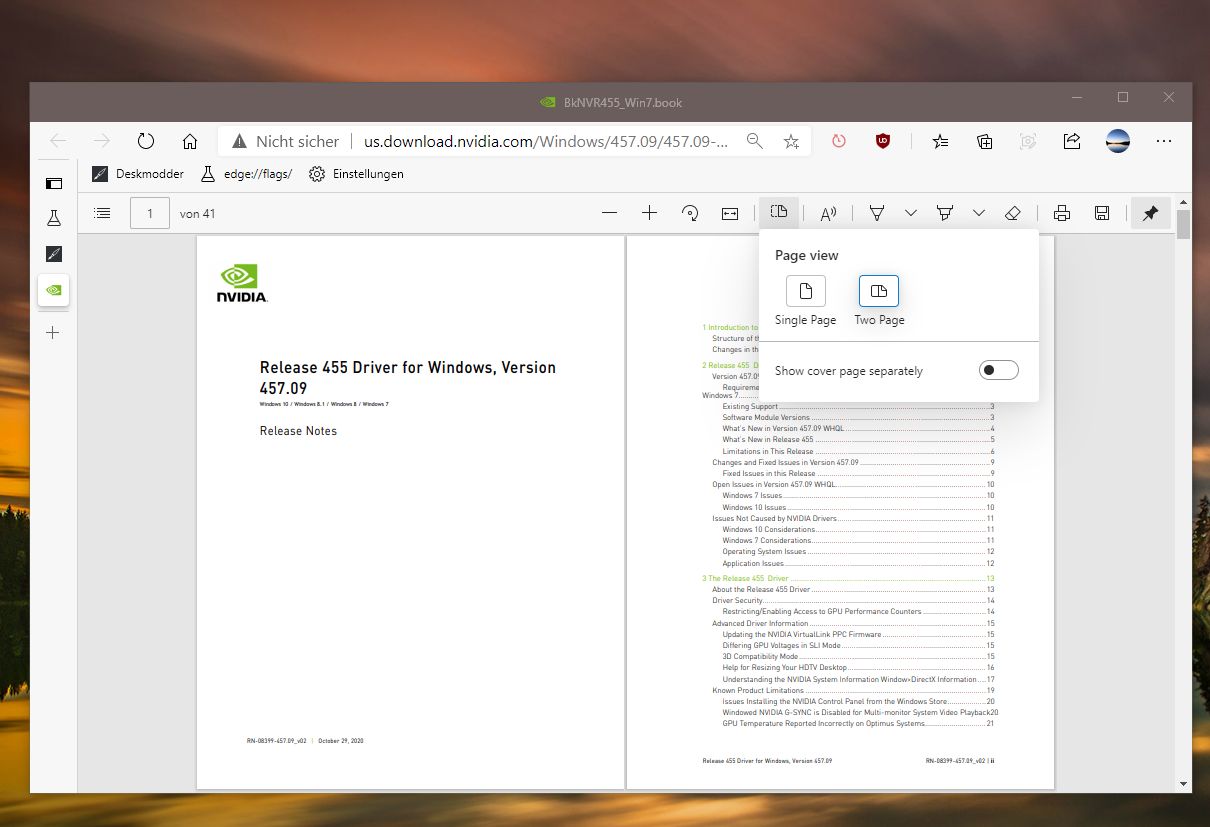Image resolution: width=1210 pixels, height=827 pixels.
Task: Open 'Help for Resizing Your HDTV Desktop'
Action: click(858, 667)
